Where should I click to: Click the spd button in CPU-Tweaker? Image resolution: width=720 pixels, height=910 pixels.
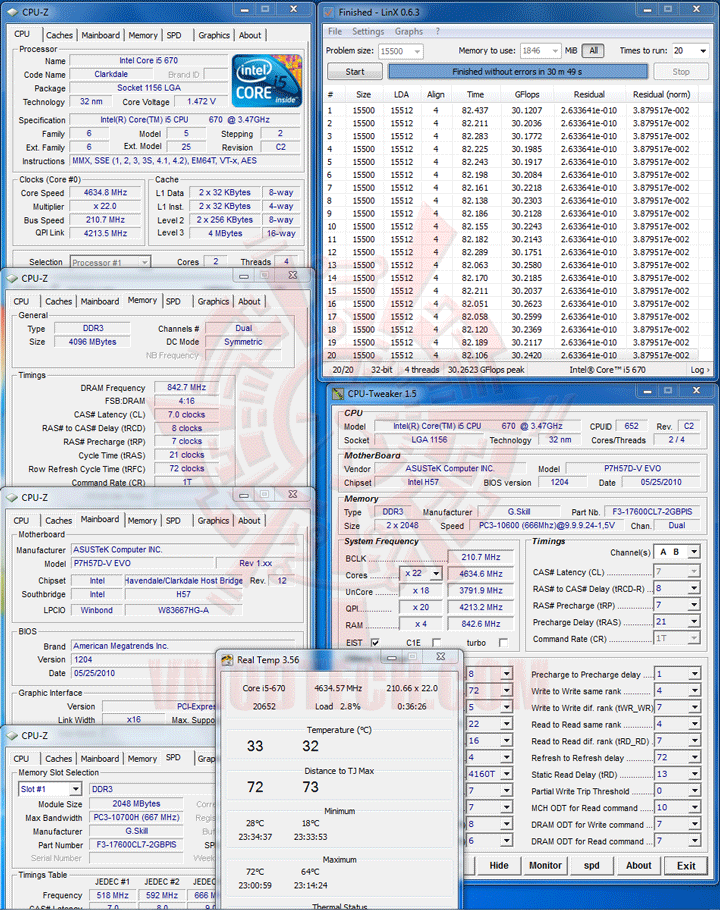coord(591,865)
